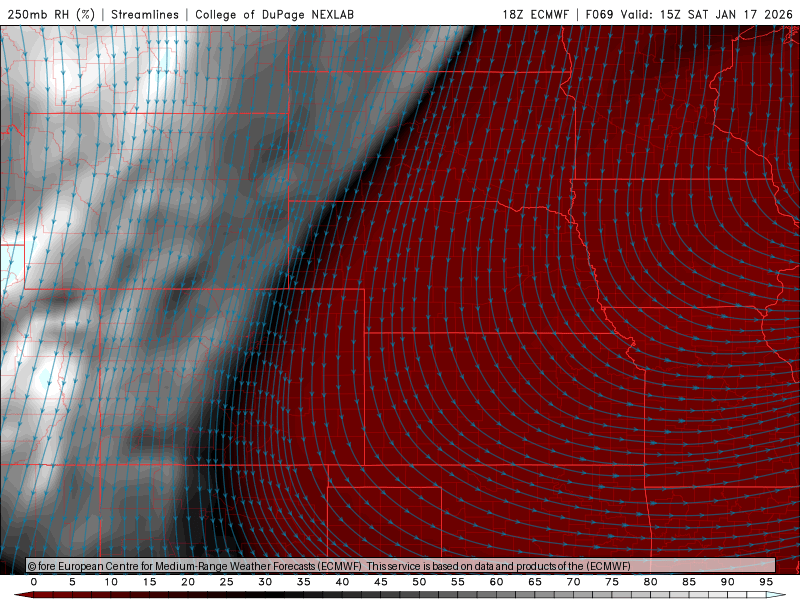
Task: Click the '40' value on the color scale
Action: pyautogui.click(x=342, y=582)
